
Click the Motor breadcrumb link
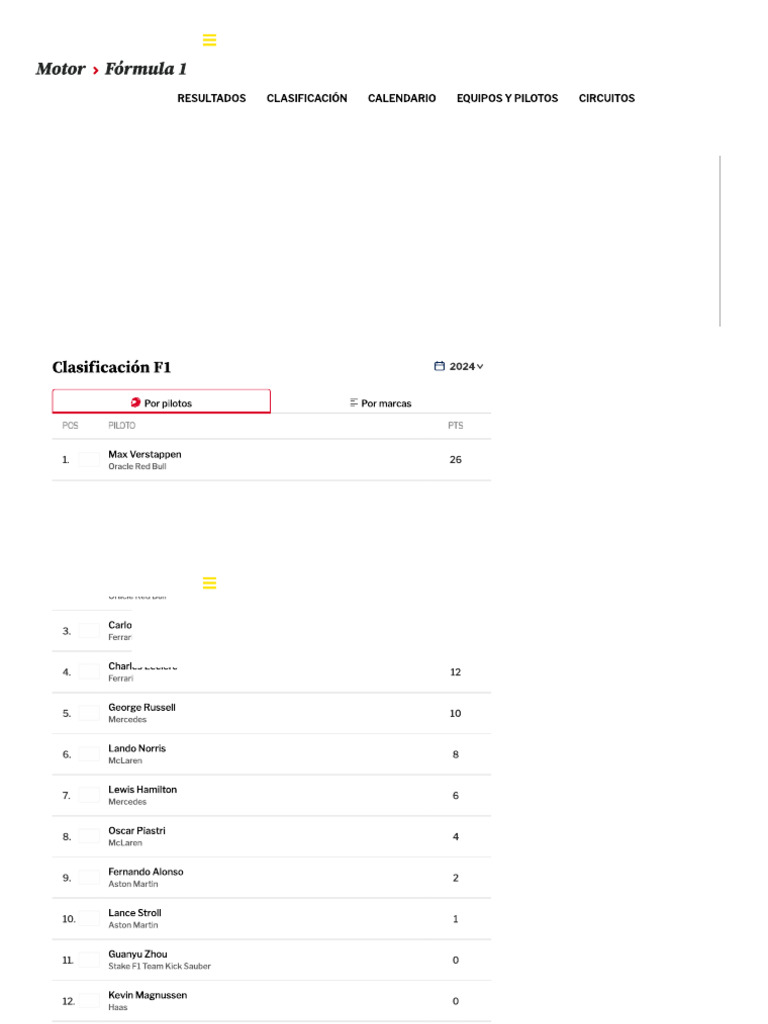pos(60,69)
